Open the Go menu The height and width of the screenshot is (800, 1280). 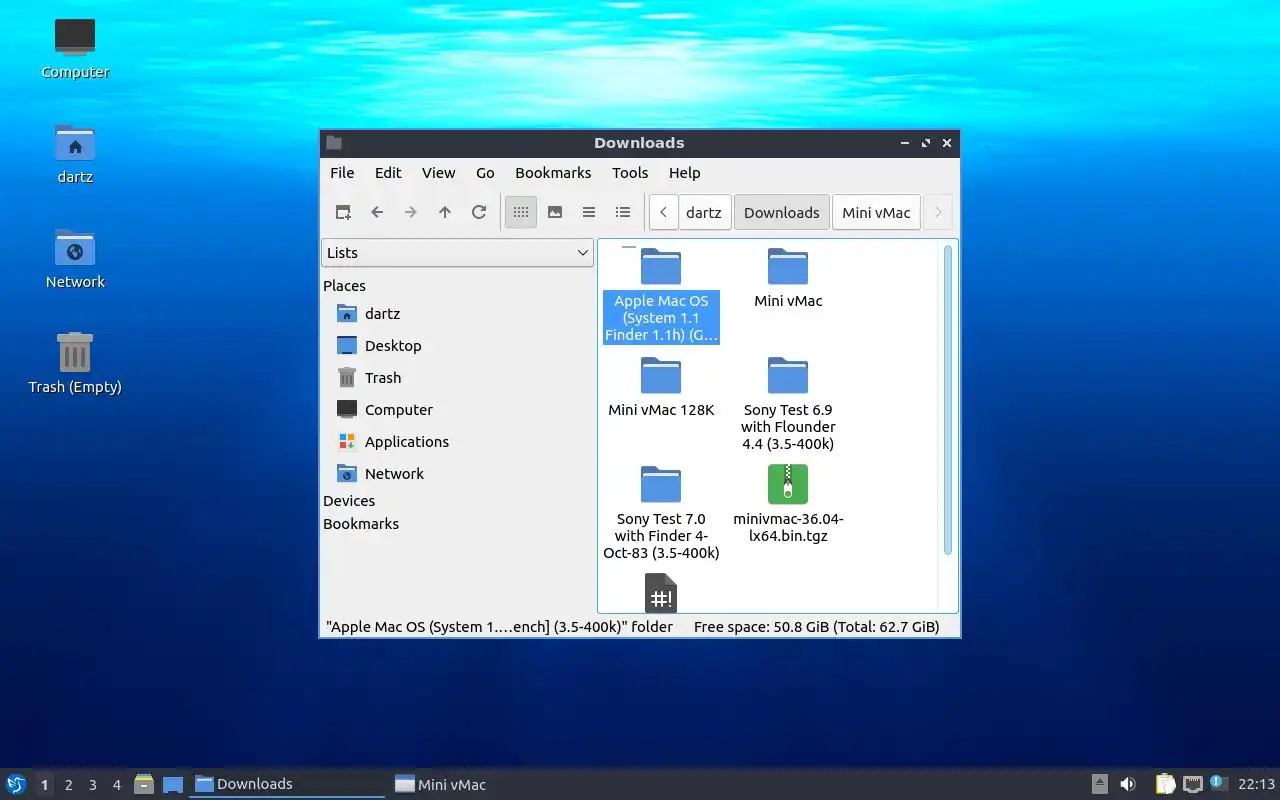click(485, 173)
